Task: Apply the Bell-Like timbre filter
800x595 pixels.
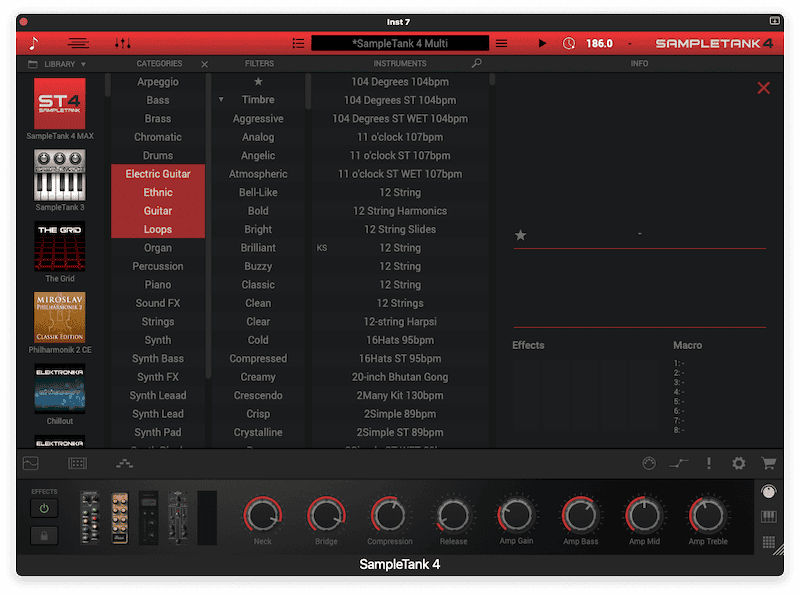Action: click(258, 192)
